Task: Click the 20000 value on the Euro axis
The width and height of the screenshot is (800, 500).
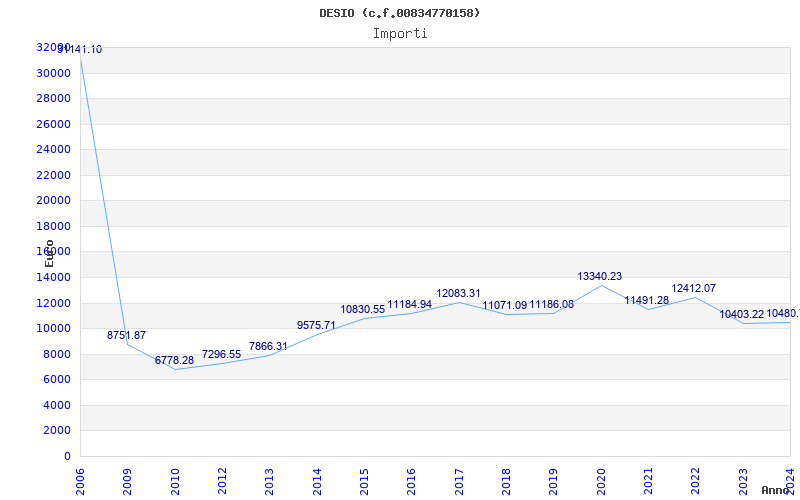Action: click(x=54, y=201)
